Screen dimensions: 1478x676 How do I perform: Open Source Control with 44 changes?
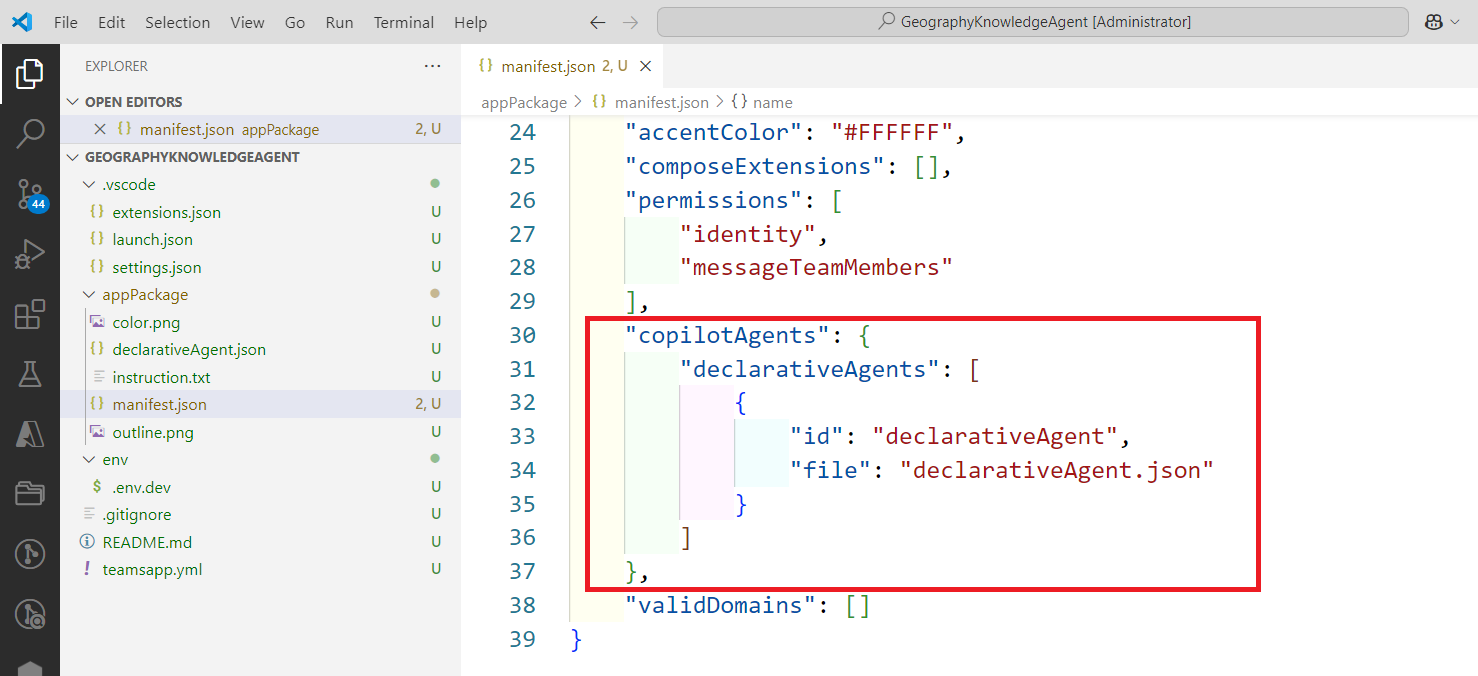pos(30,194)
